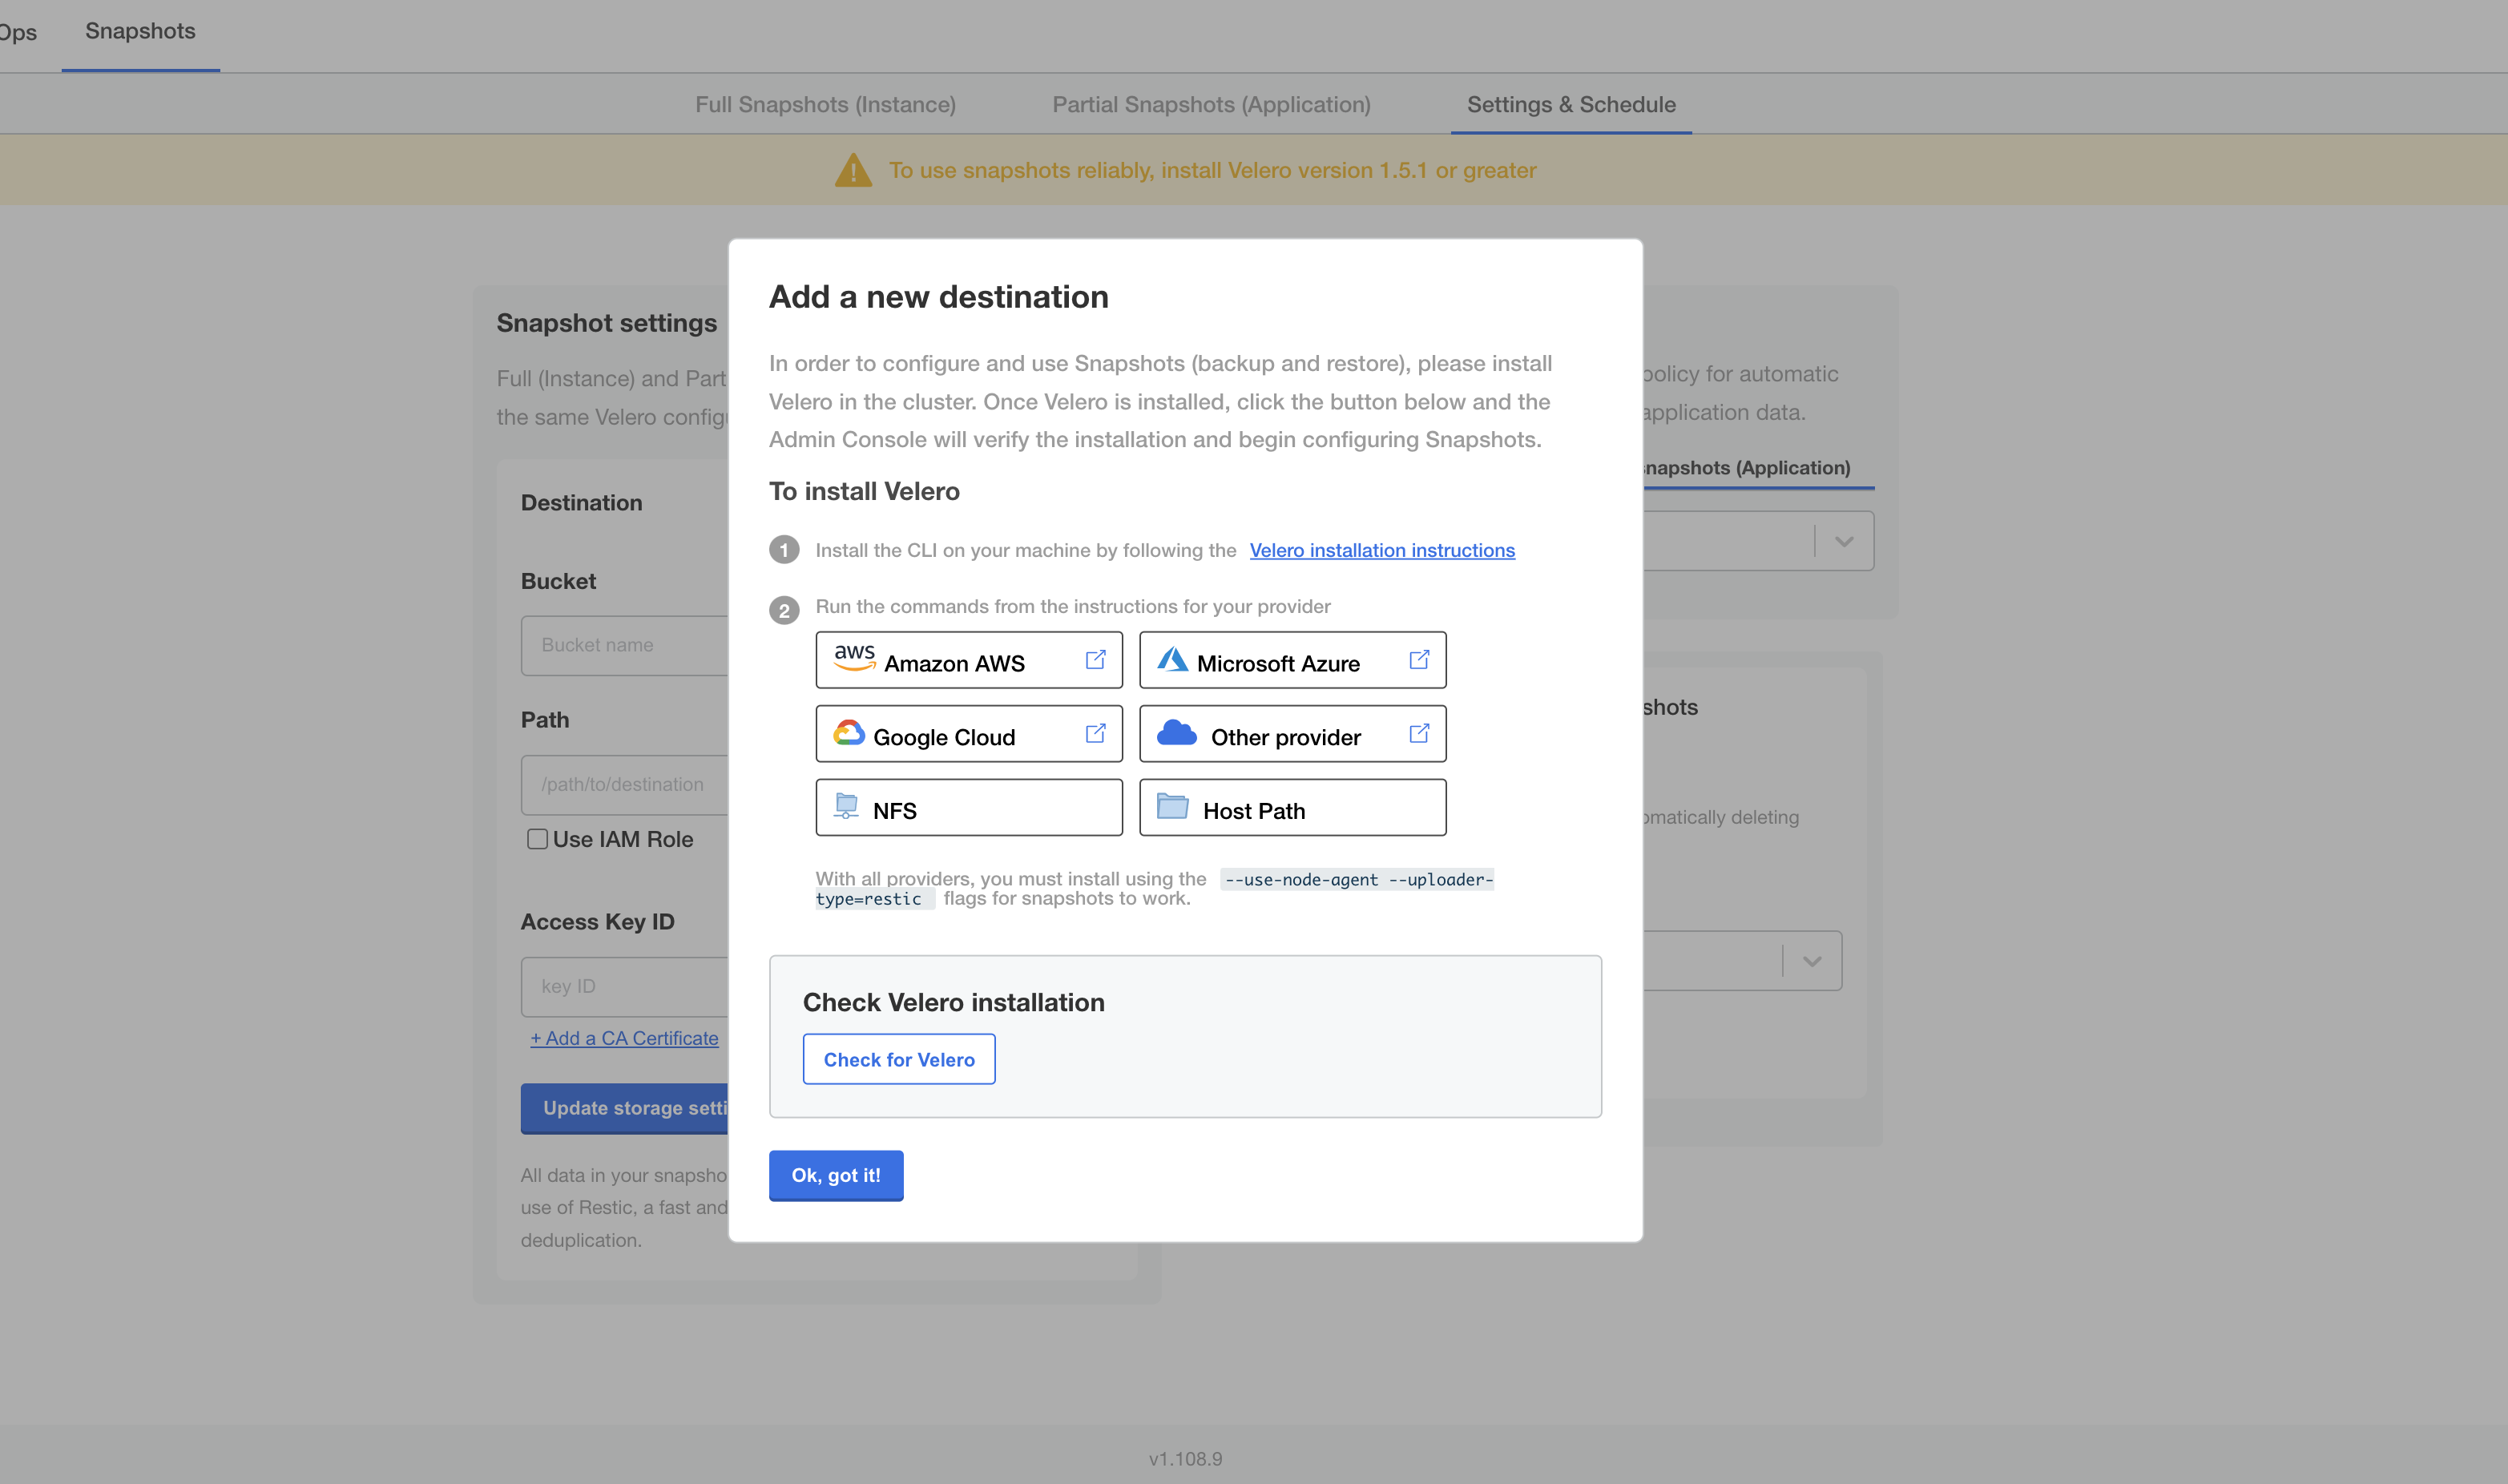This screenshot has height=1484, width=2508.
Task: Click the Google Cloud logo icon
Action: pyautogui.click(x=849, y=733)
